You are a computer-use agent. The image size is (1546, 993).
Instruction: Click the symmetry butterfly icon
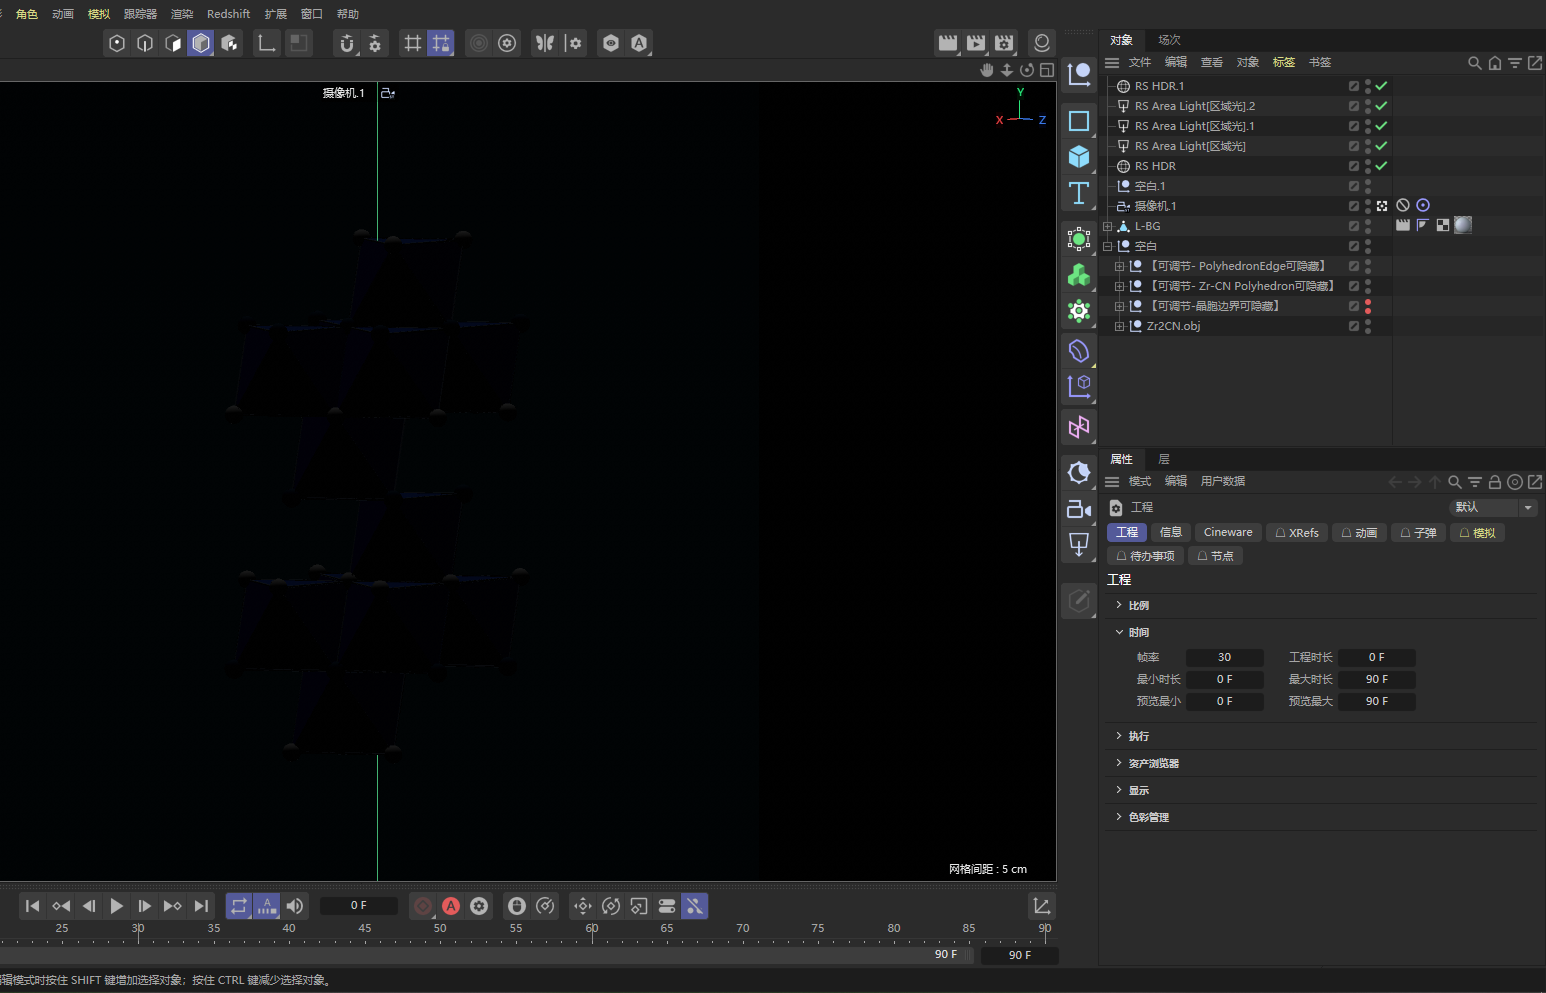pyautogui.click(x=545, y=43)
